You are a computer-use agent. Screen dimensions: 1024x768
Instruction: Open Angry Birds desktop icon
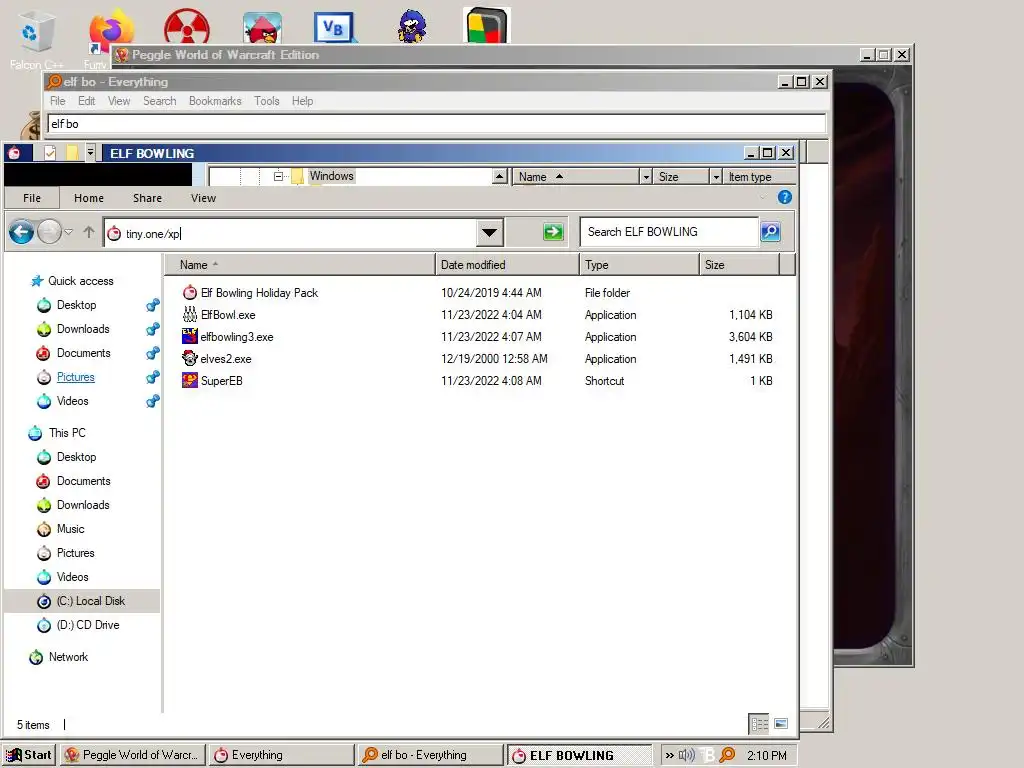263,28
